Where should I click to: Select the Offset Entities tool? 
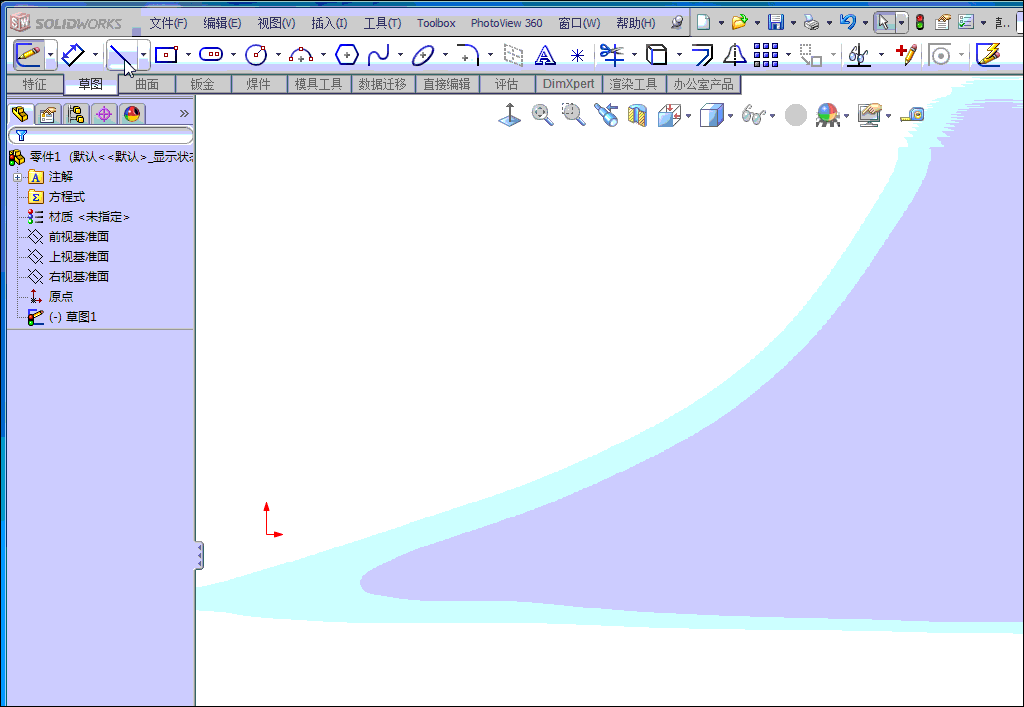702,55
